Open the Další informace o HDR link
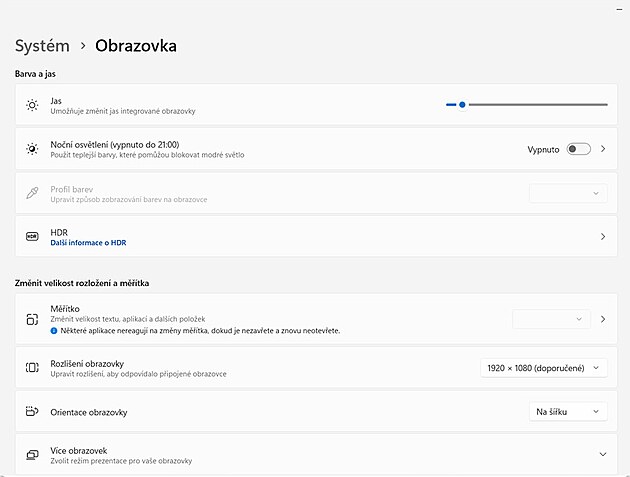The width and height of the screenshot is (630, 477). click(88, 243)
